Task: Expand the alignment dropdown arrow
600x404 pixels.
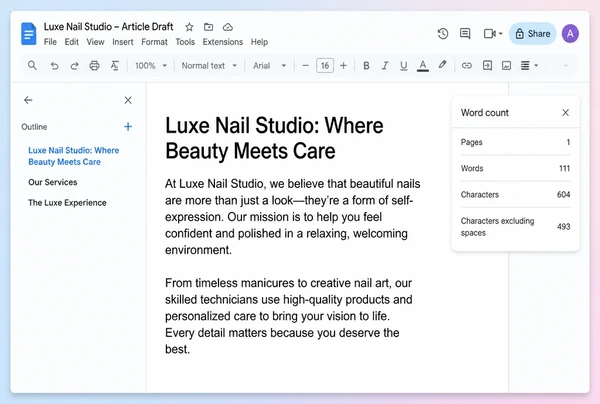Action: click(x=536, y=66)
